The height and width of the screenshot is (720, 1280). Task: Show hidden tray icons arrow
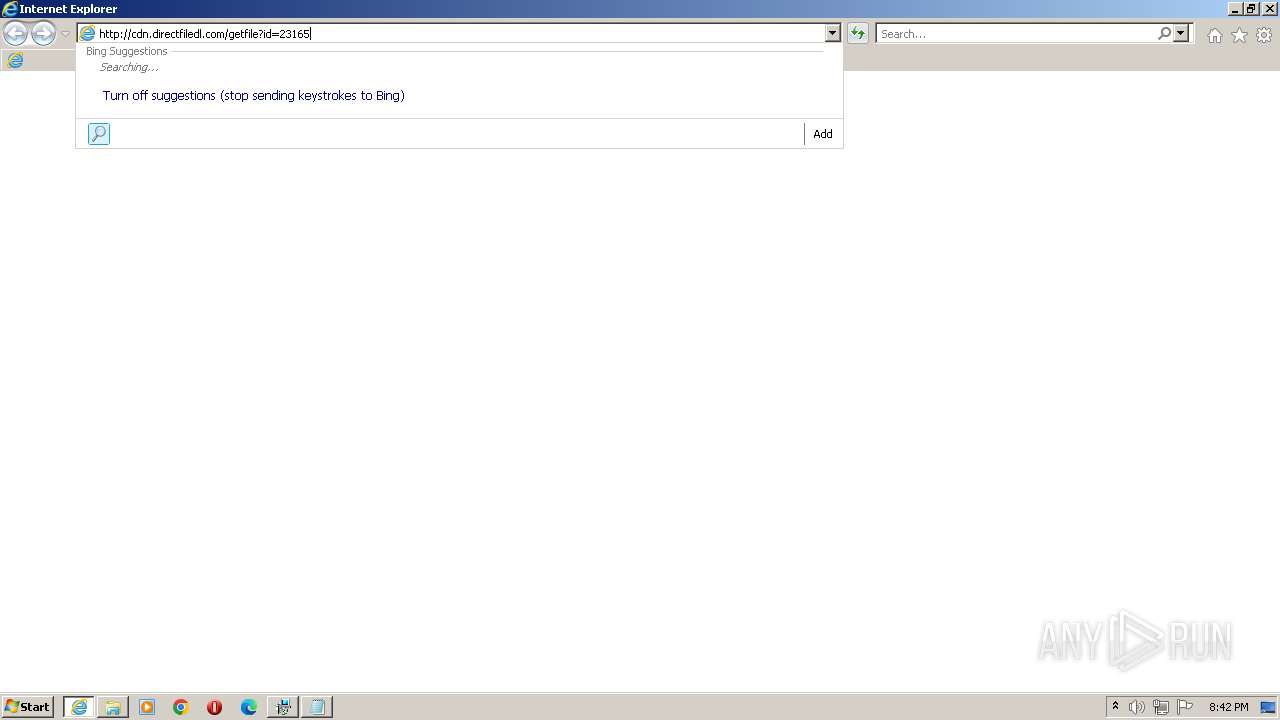point(1115,707)
